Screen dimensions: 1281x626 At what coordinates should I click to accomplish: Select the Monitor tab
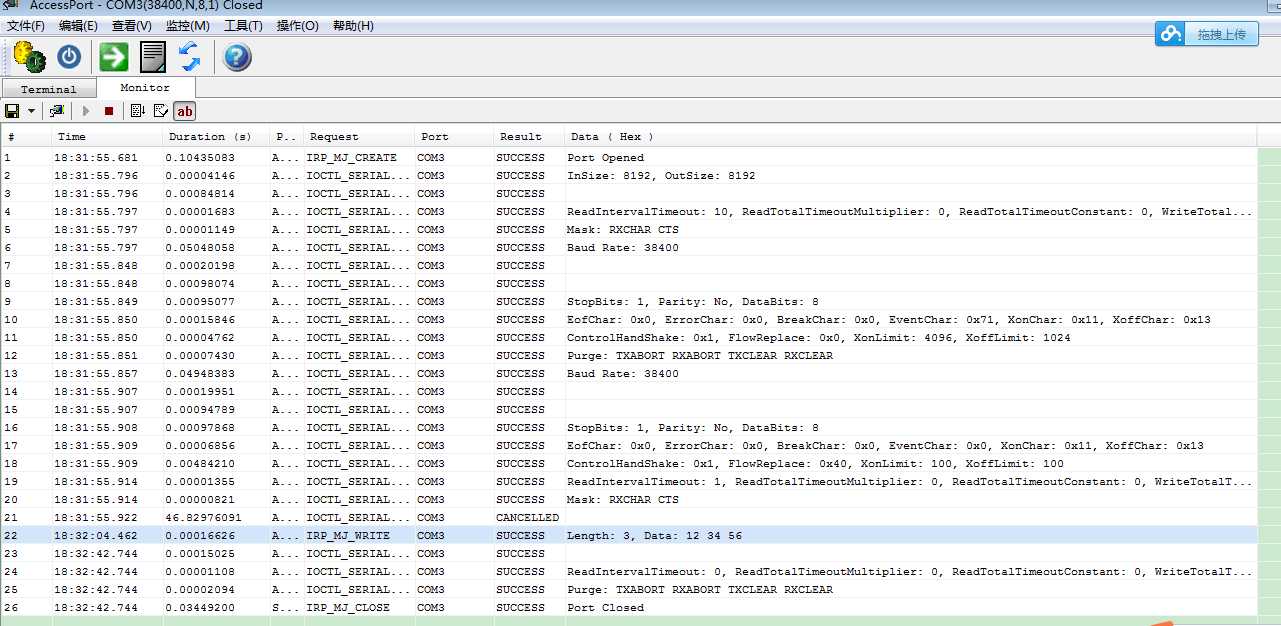145,88
